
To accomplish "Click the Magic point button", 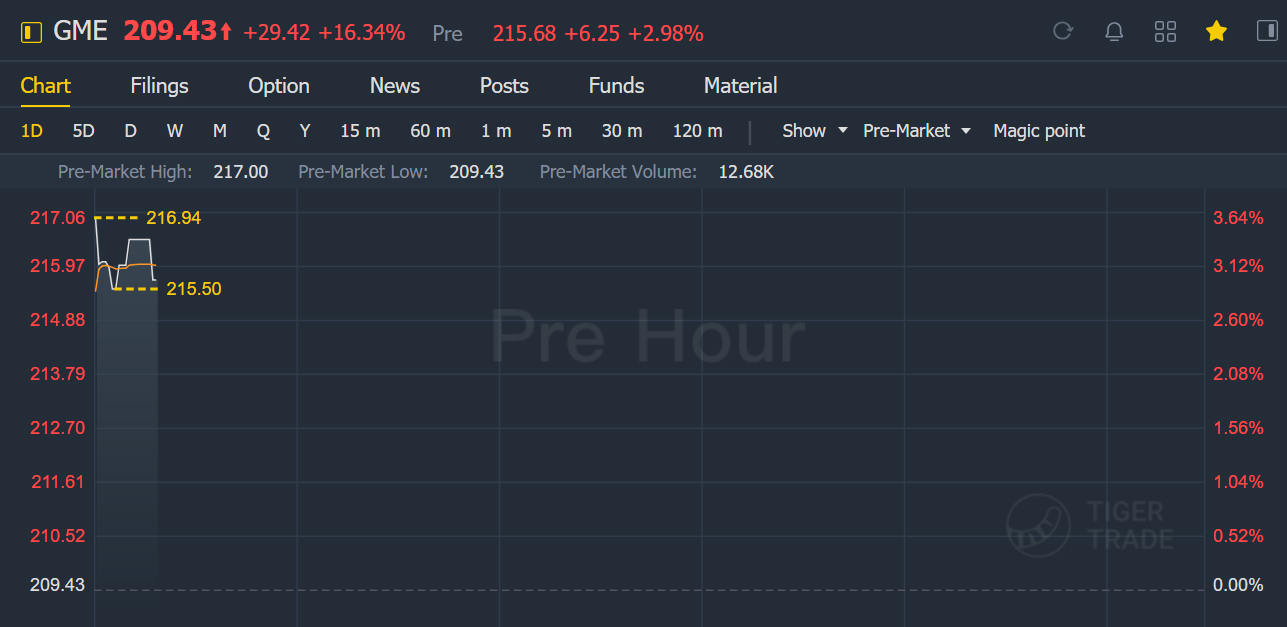I will point(1039,131).
